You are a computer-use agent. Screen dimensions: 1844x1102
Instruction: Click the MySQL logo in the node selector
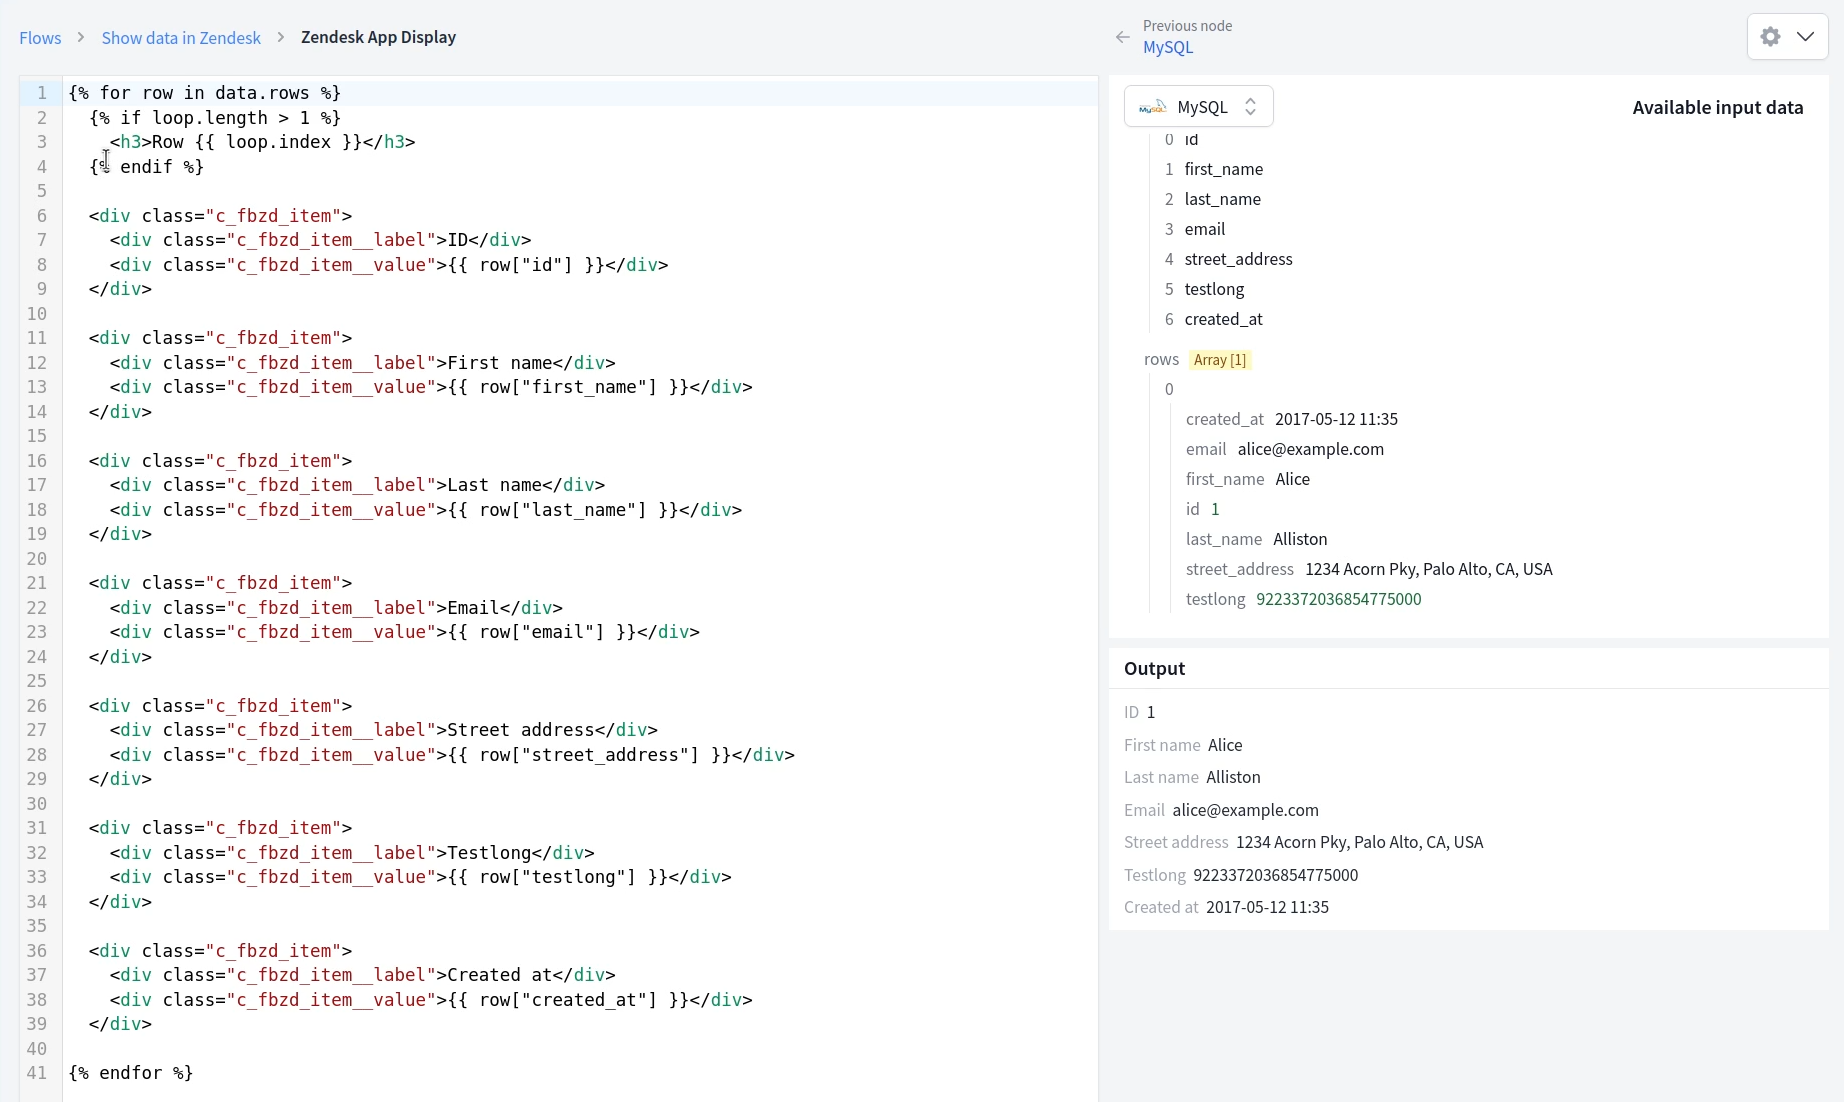1152,106
